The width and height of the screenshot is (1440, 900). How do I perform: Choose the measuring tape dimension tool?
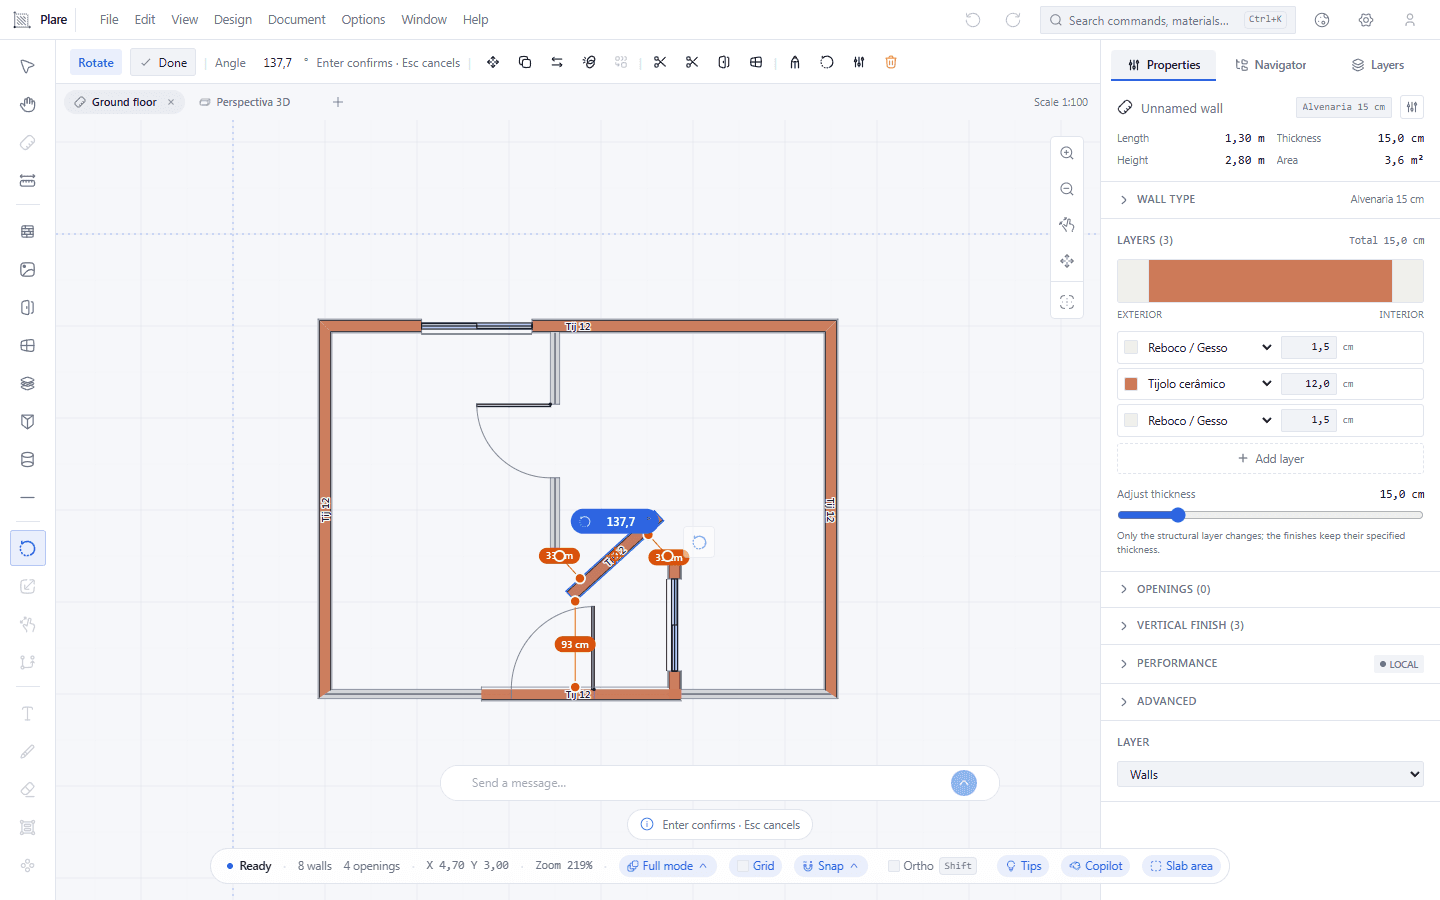pos(28,181)
